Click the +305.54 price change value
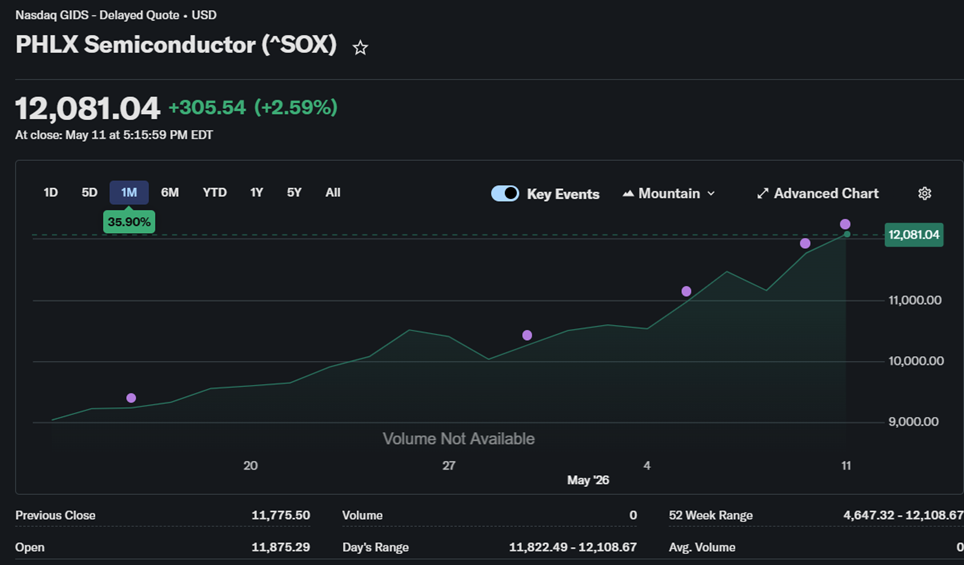 pyautogui.click(x=207, y=108)
